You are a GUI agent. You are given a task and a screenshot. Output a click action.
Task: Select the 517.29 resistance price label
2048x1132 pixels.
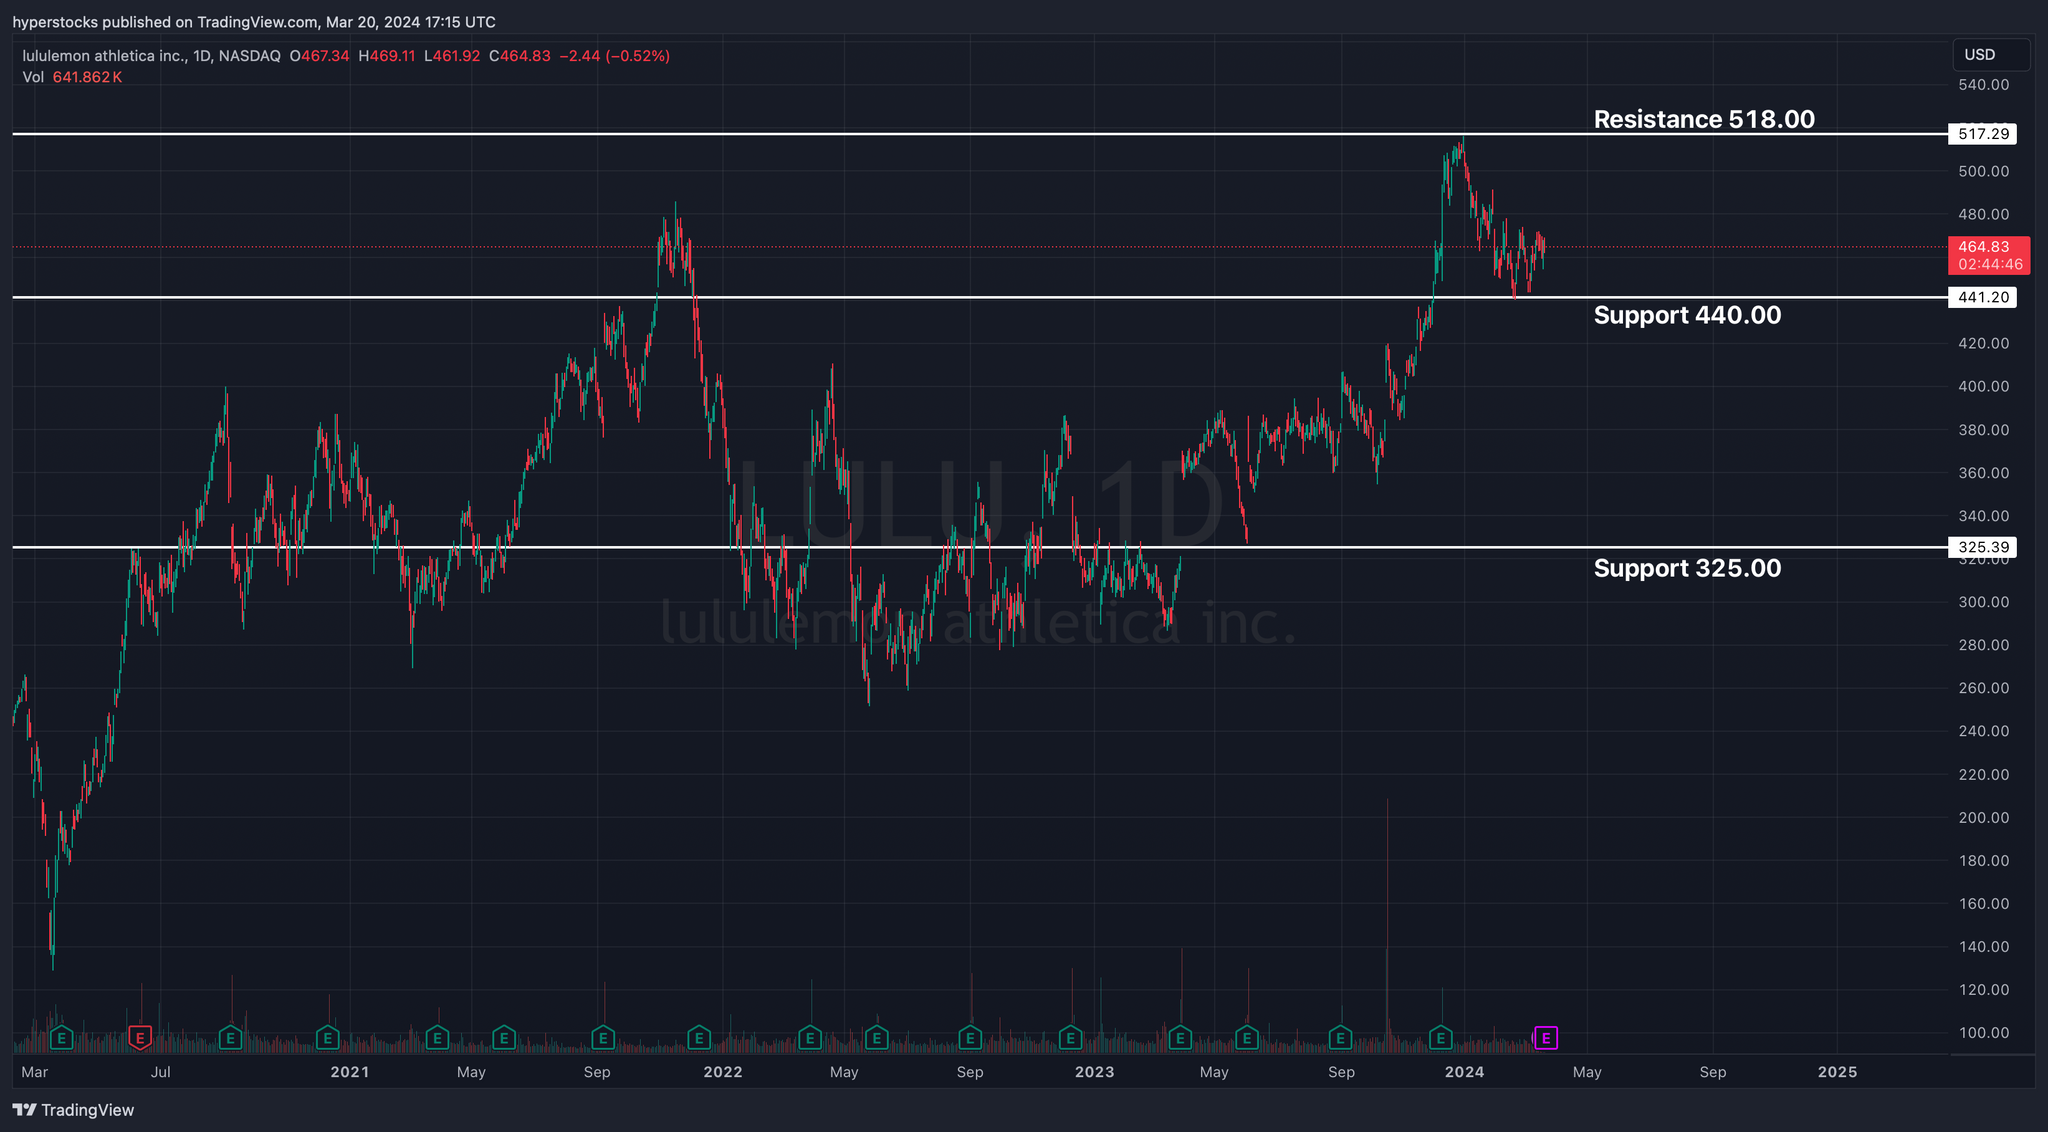pyautogui.click(x=1983, y=134)
